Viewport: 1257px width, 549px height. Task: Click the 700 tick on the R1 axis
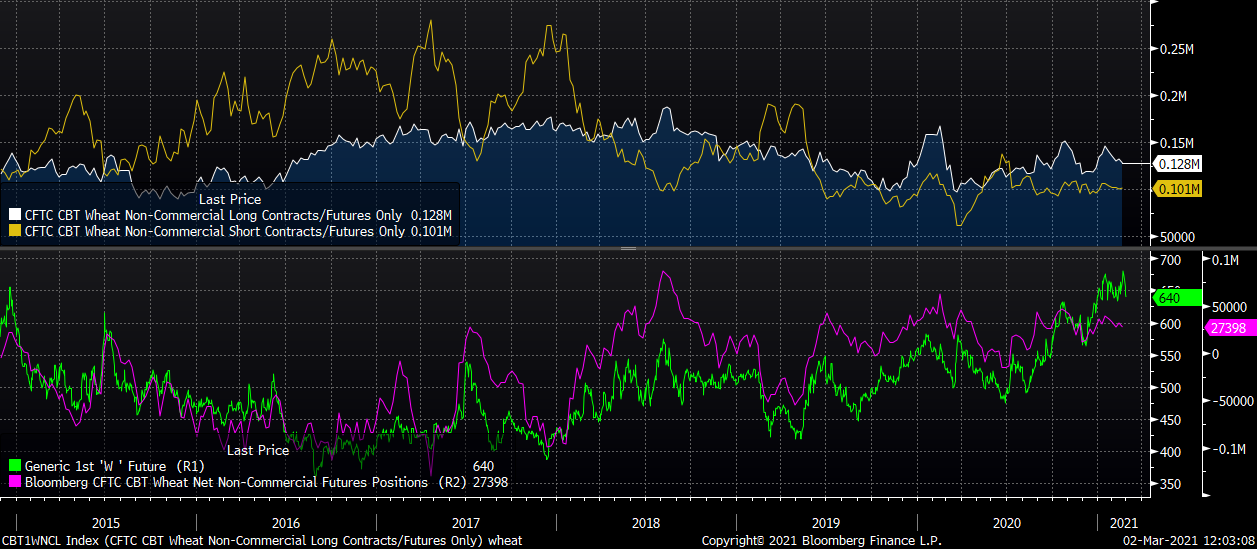coord(1169,260)
